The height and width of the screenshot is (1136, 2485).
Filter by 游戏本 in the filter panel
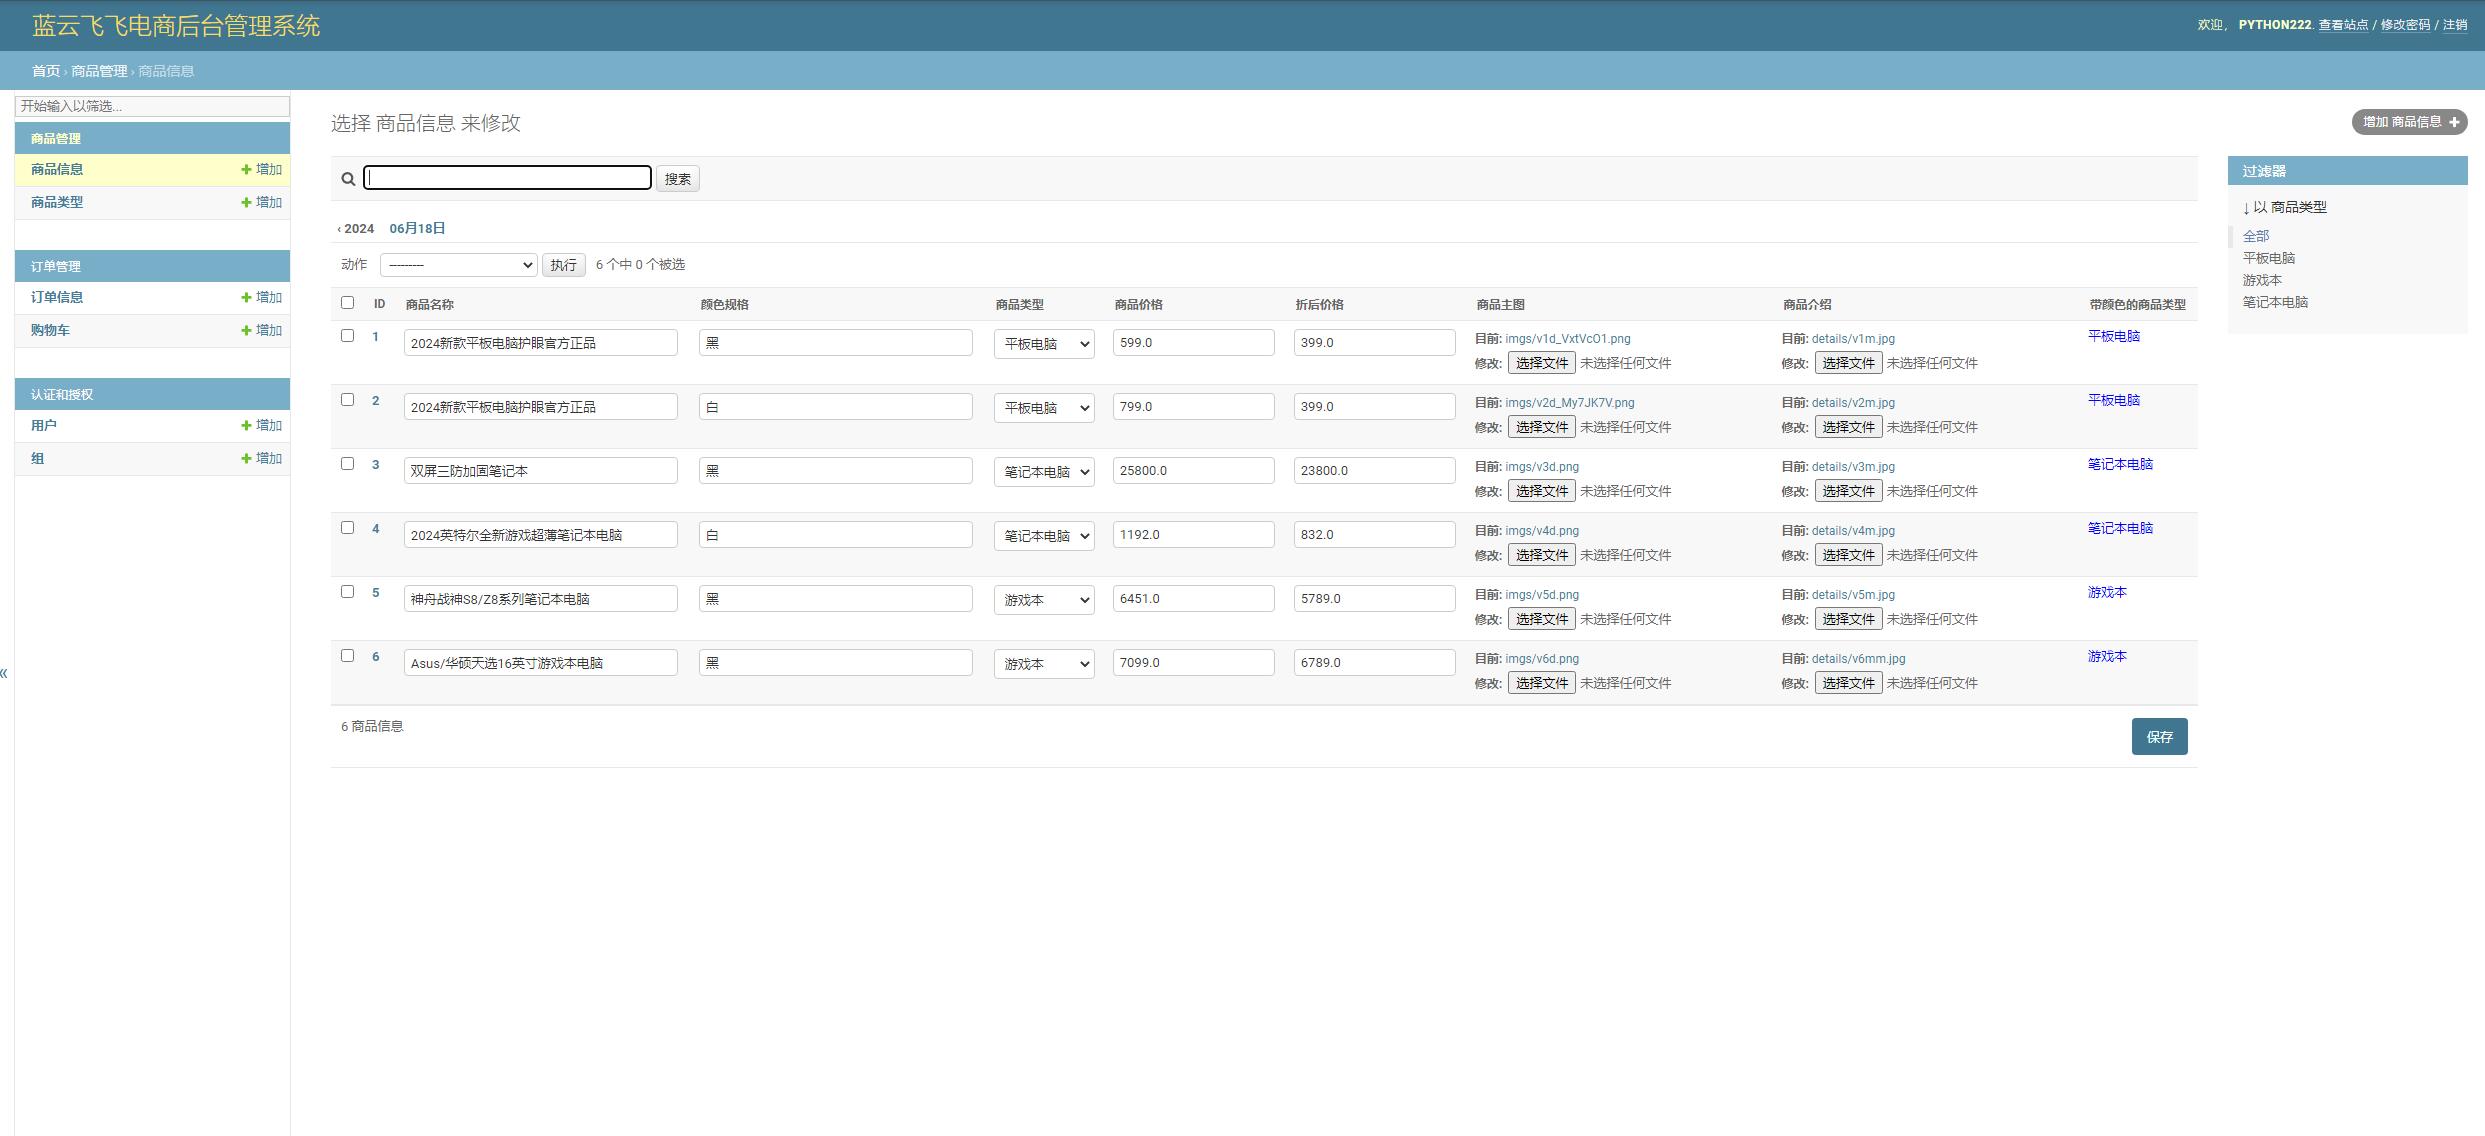click(2261, 281)
